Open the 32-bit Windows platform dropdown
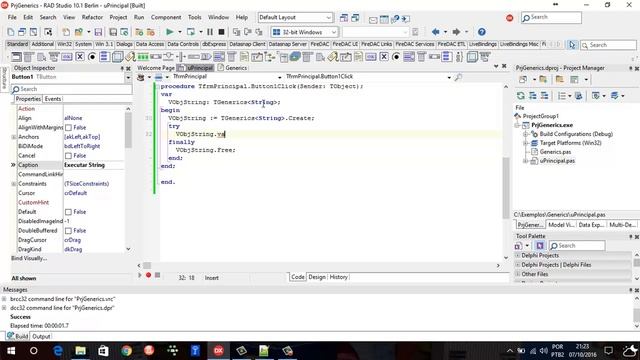 click(304, 32)
